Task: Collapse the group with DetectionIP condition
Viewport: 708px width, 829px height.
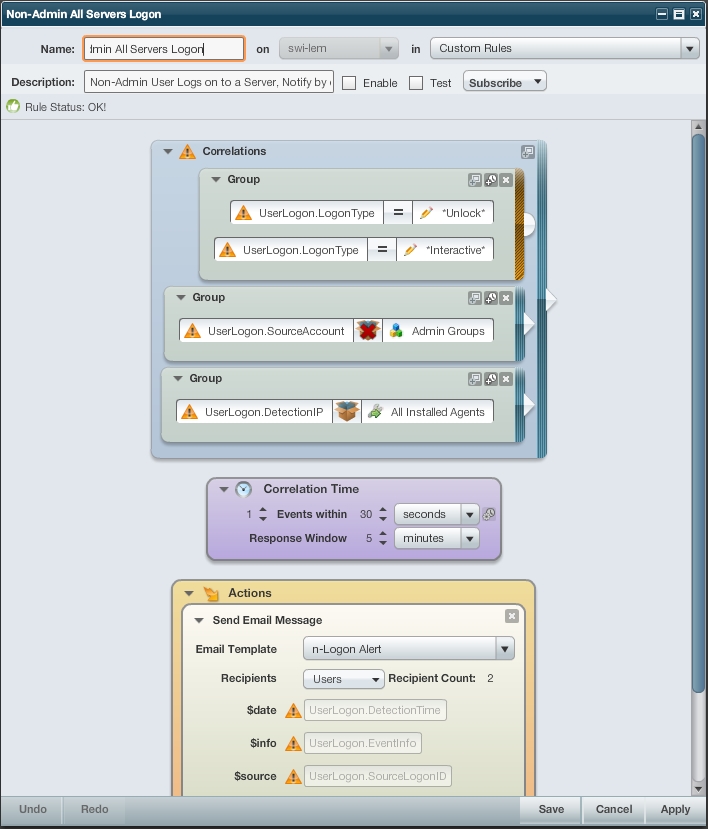Action: pyautogui.click(x=178, y=378)
